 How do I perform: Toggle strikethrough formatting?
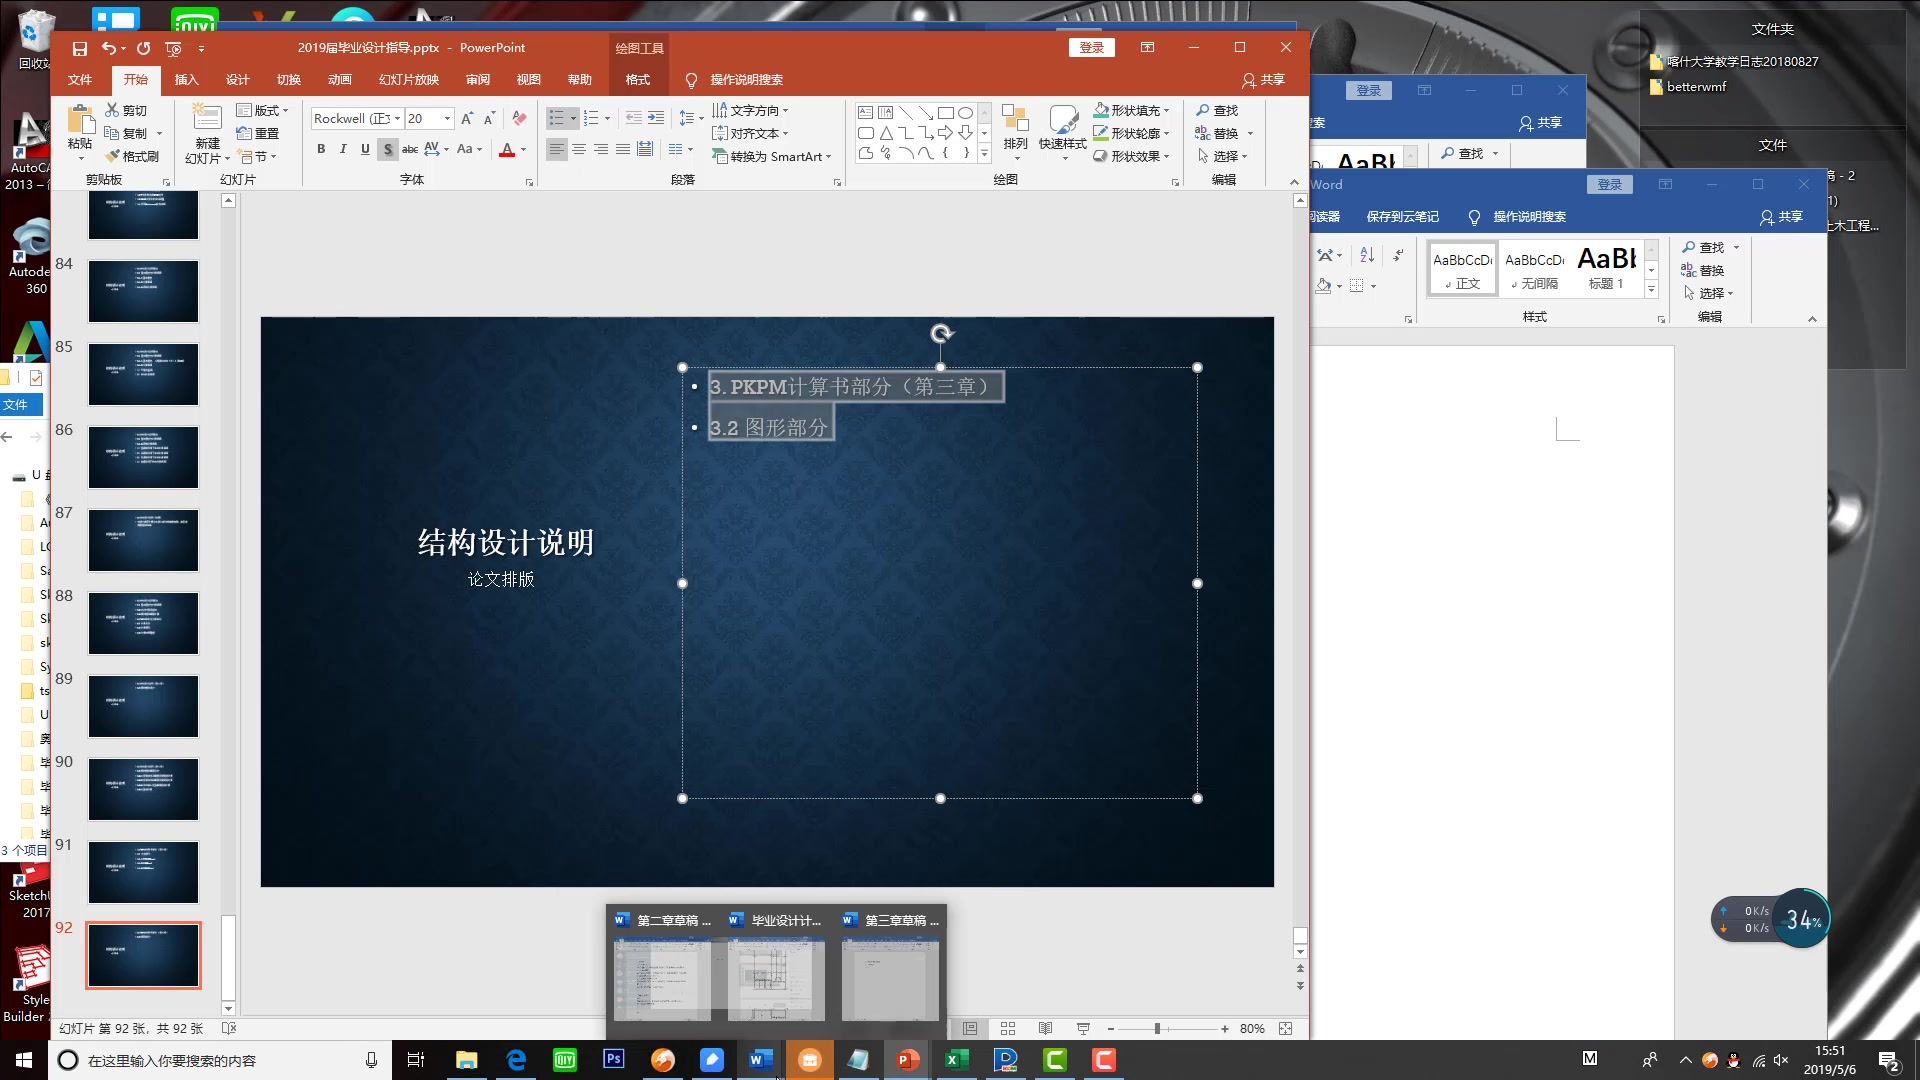[410, 149]
